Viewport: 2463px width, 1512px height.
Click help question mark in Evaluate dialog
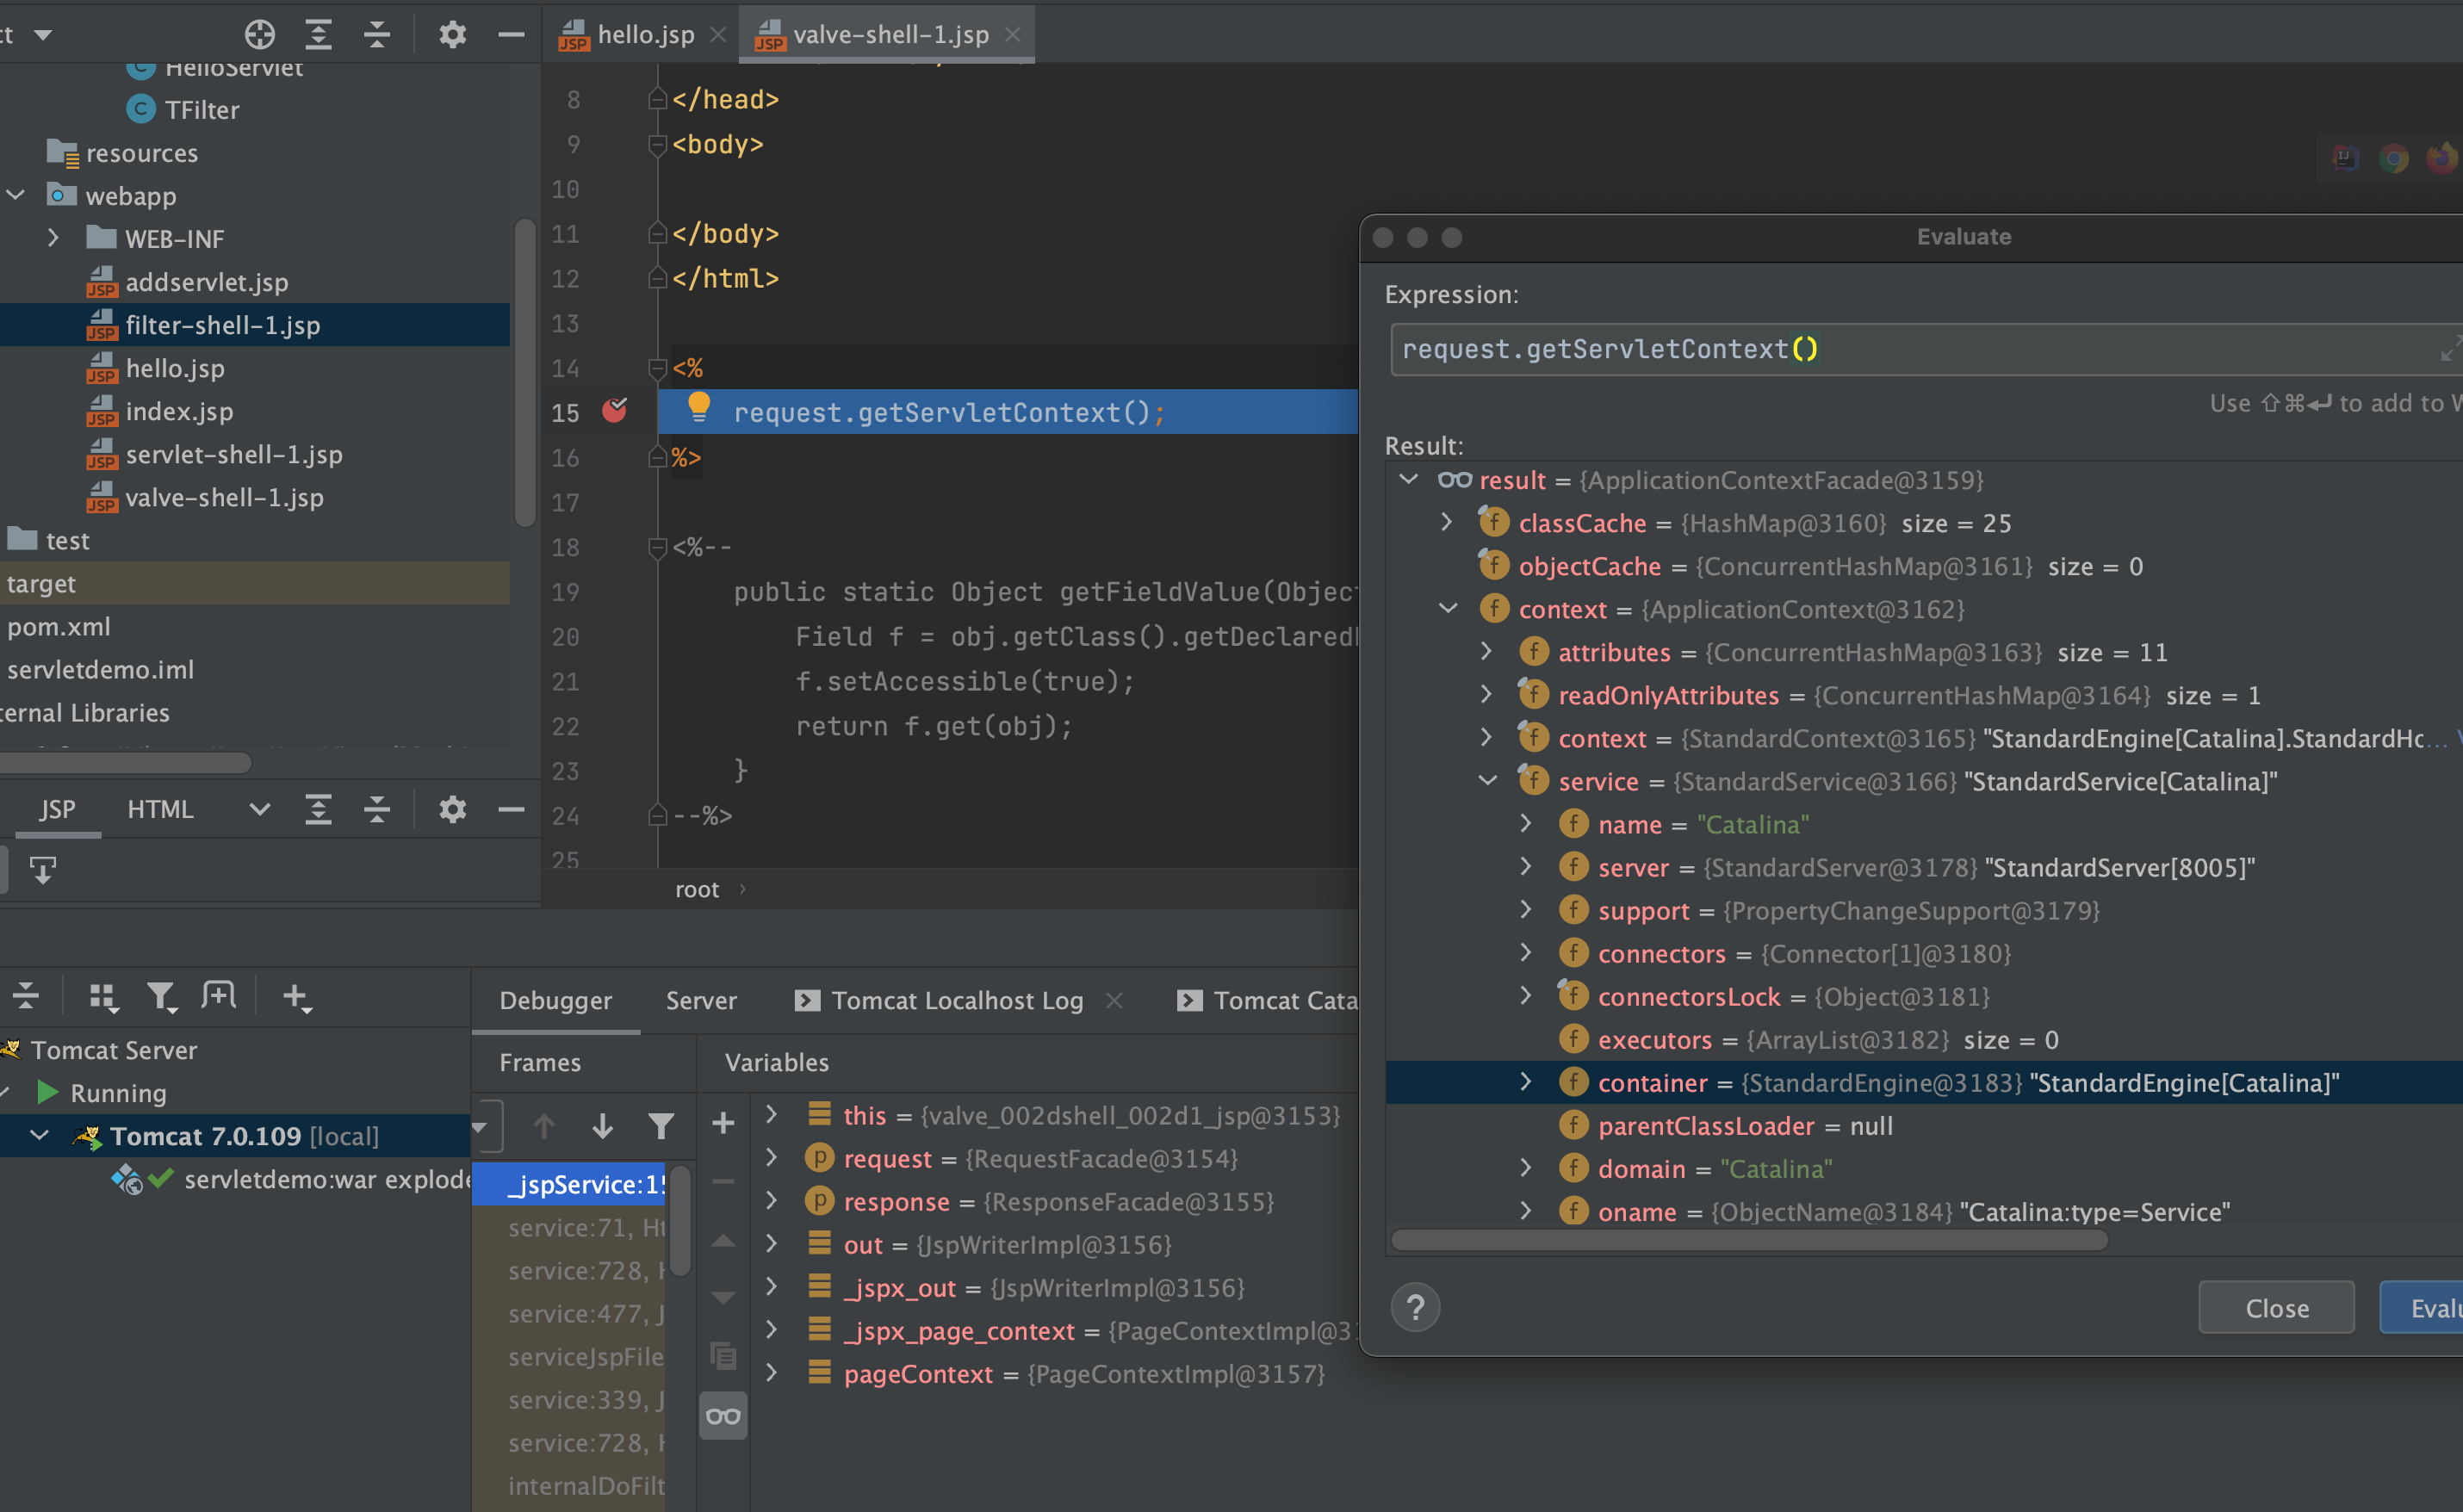click(x=1415, y=1308)
